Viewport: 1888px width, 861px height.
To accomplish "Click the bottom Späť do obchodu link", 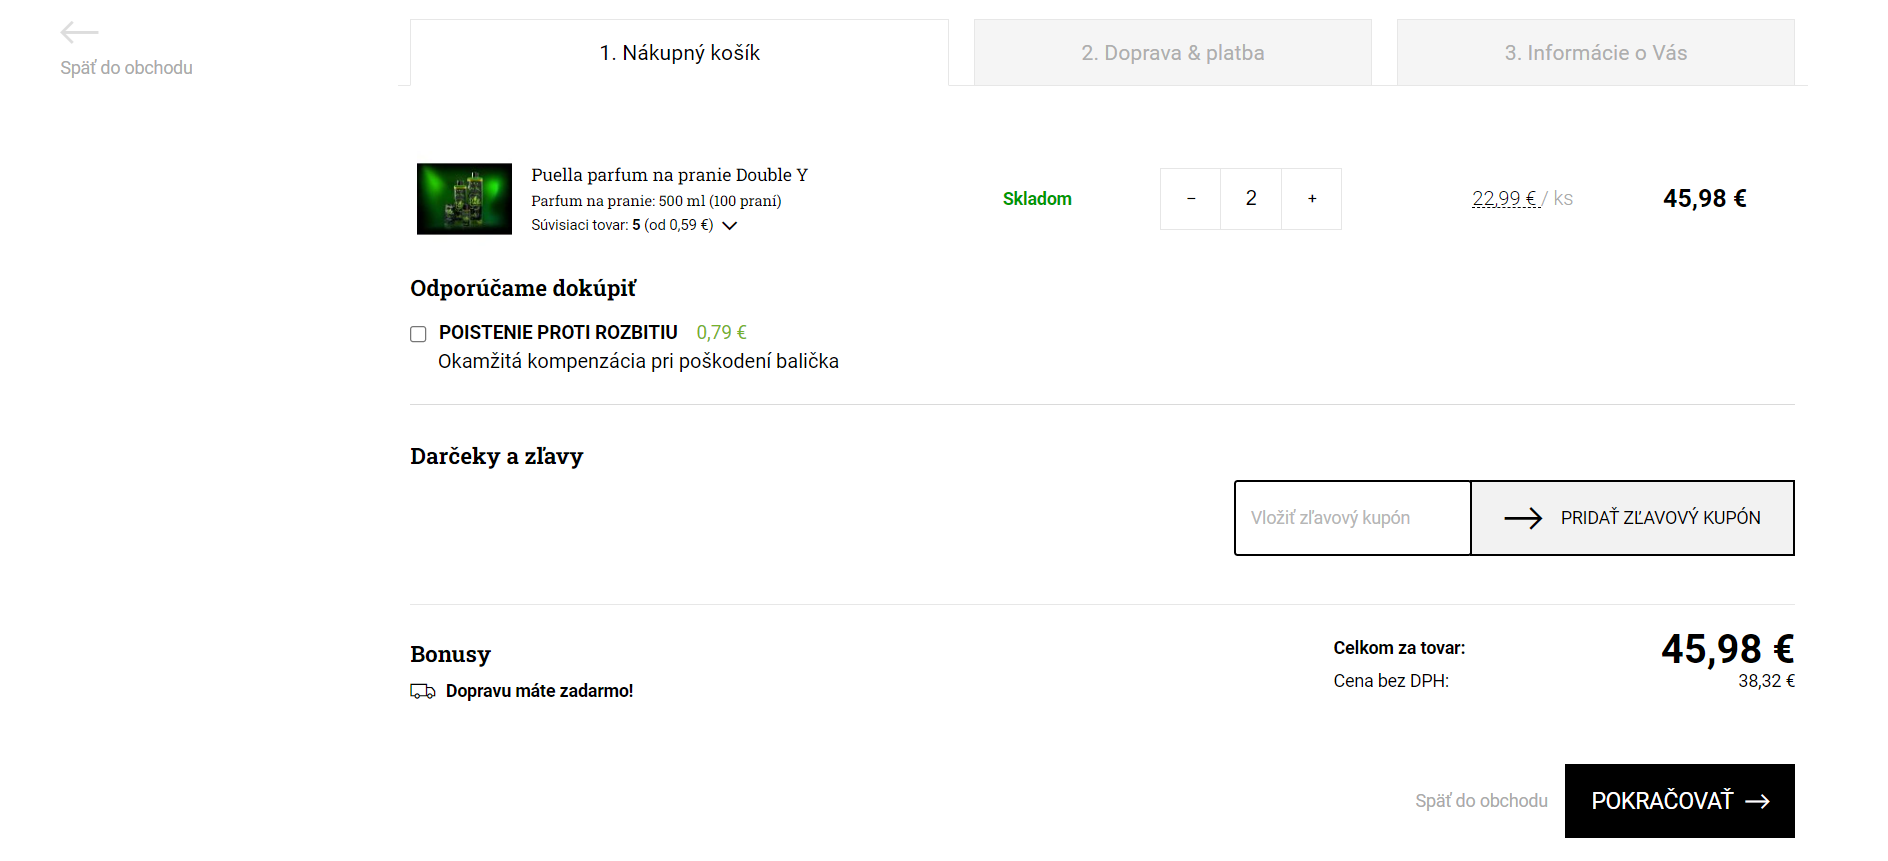I will tap(1481, 801).
